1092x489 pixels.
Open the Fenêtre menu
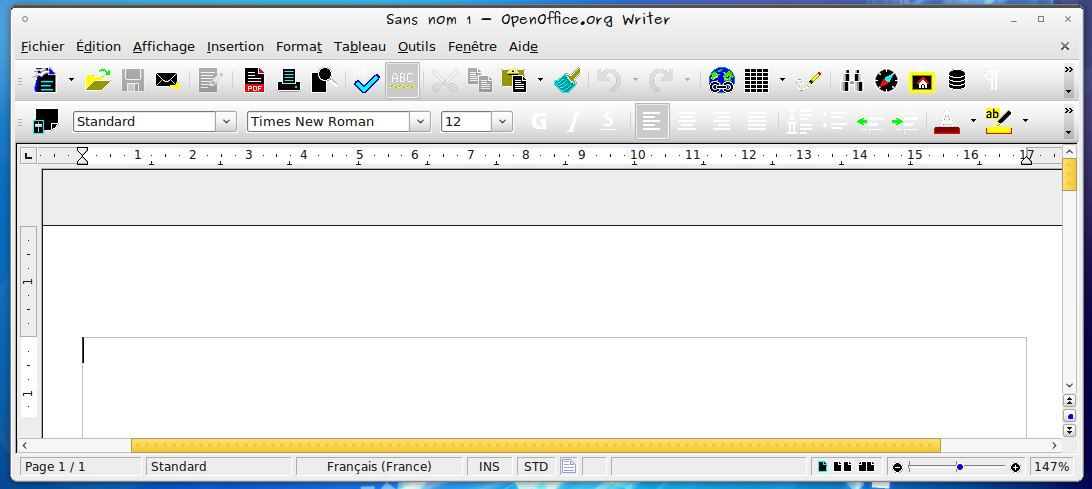[472, 47]
